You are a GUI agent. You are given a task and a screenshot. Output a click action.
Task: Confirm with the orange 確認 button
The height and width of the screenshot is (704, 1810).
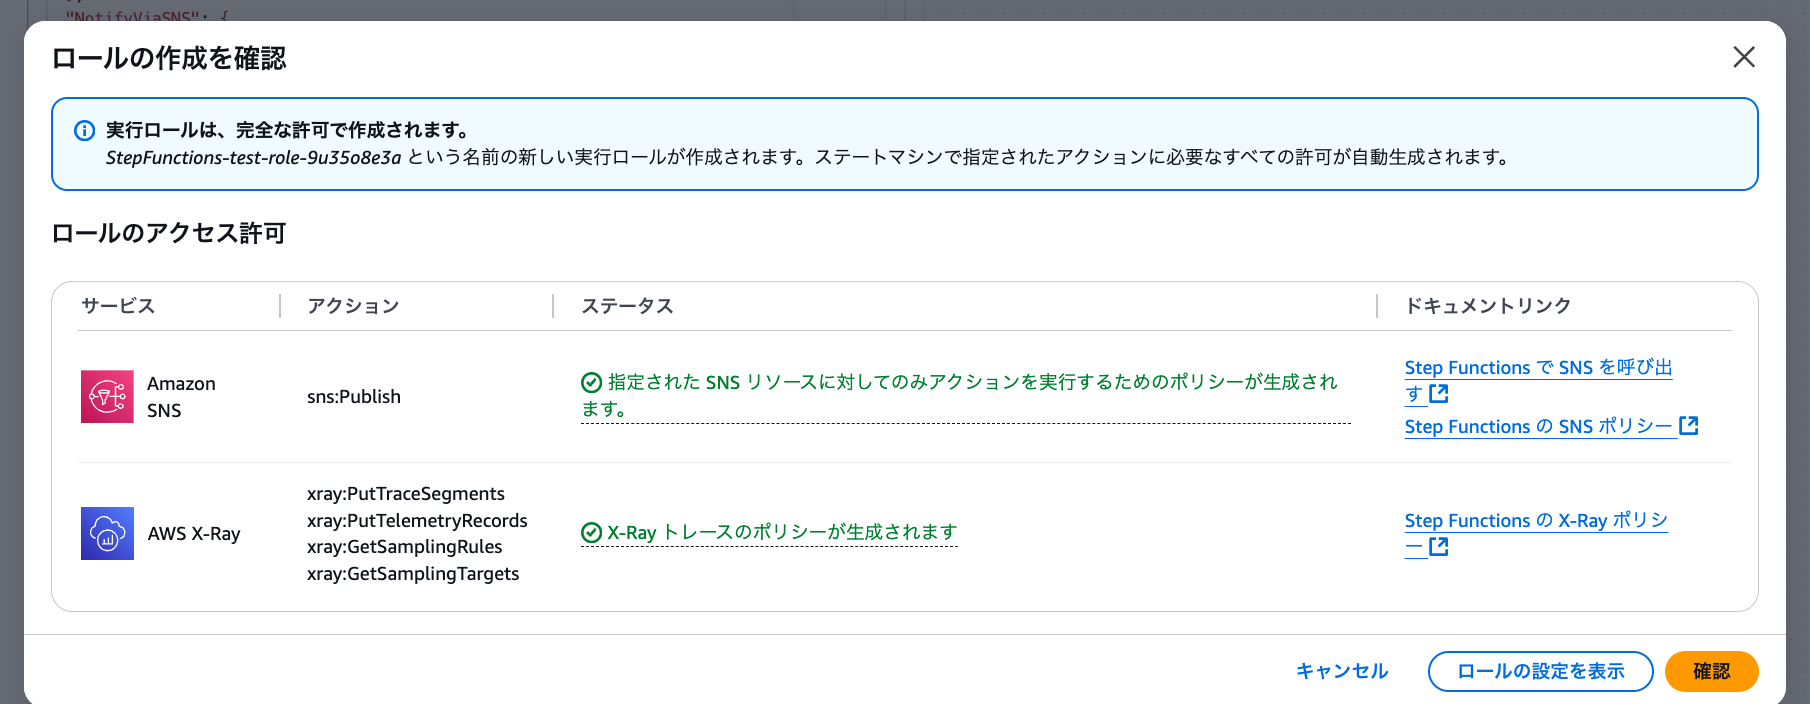[1711, 671]
